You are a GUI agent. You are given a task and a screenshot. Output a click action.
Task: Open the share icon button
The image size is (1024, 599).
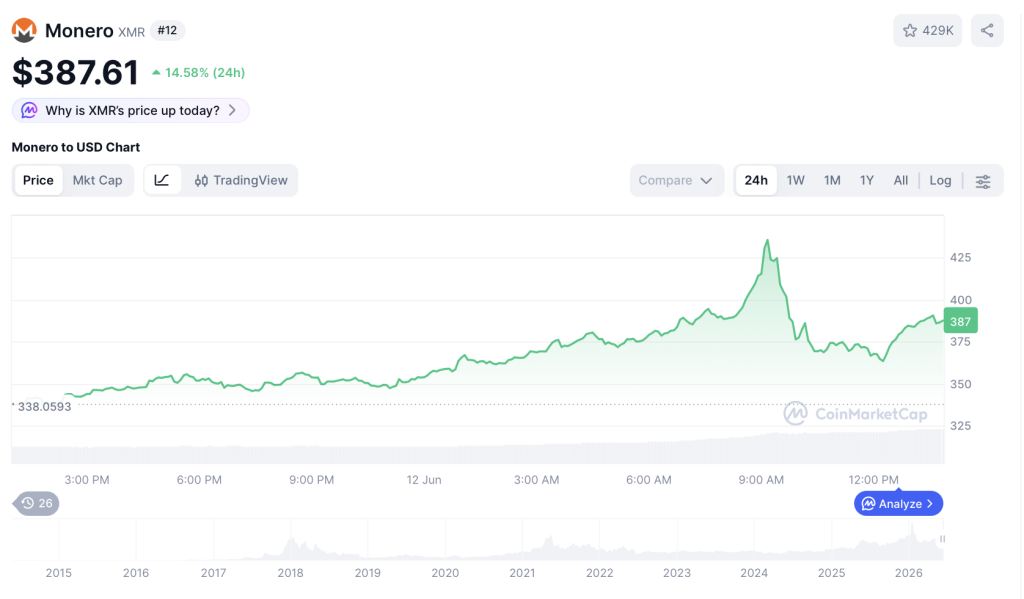pos(987,30)
